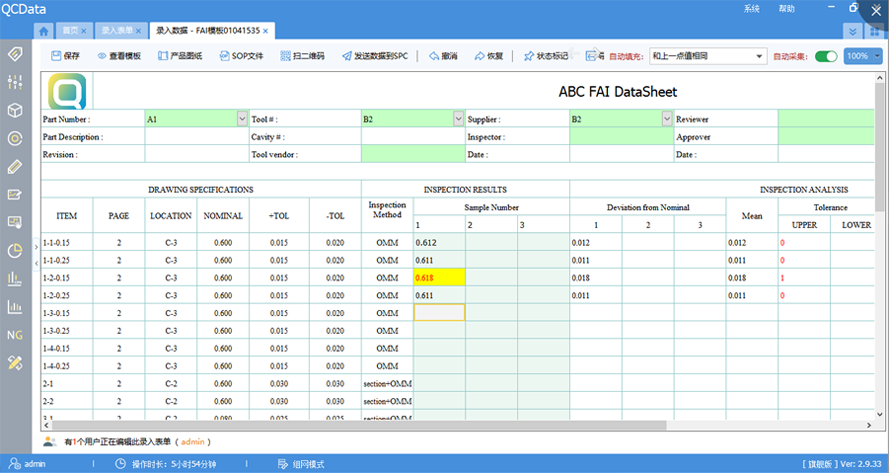Screen dimensions: 890x473
Task: Click the 保存 save button
Action: (x=64, y=56)
